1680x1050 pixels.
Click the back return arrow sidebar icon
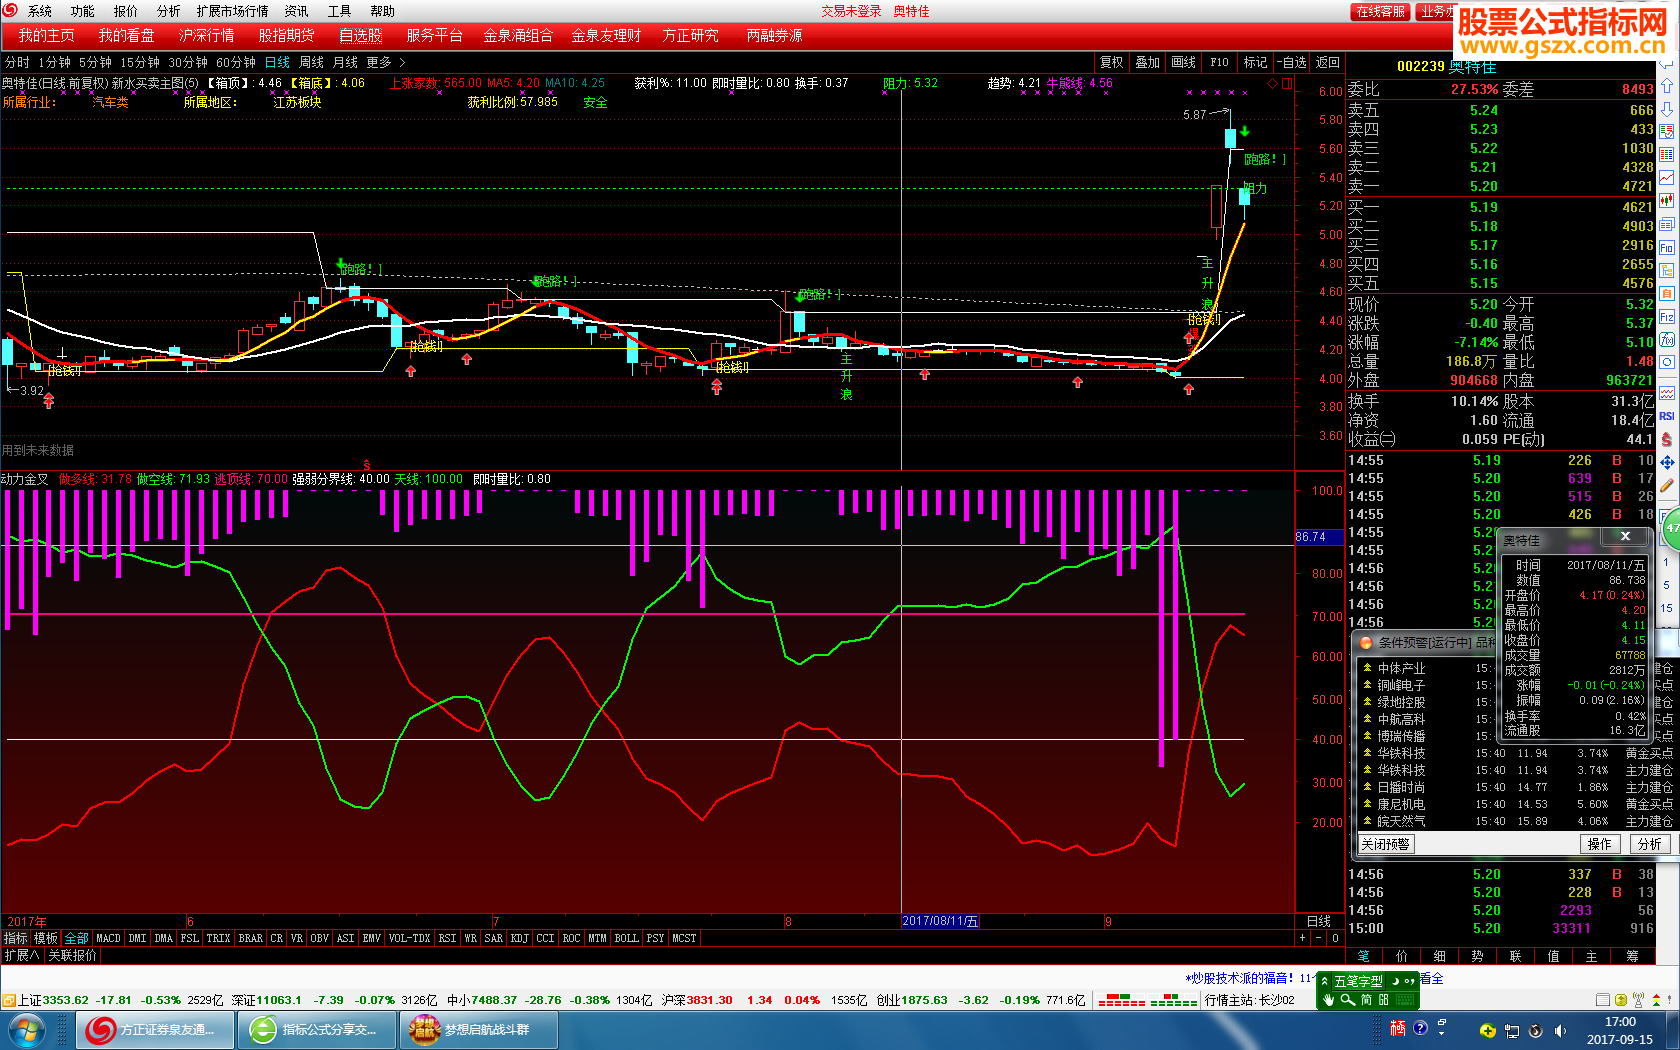(x=1667, y=64)
